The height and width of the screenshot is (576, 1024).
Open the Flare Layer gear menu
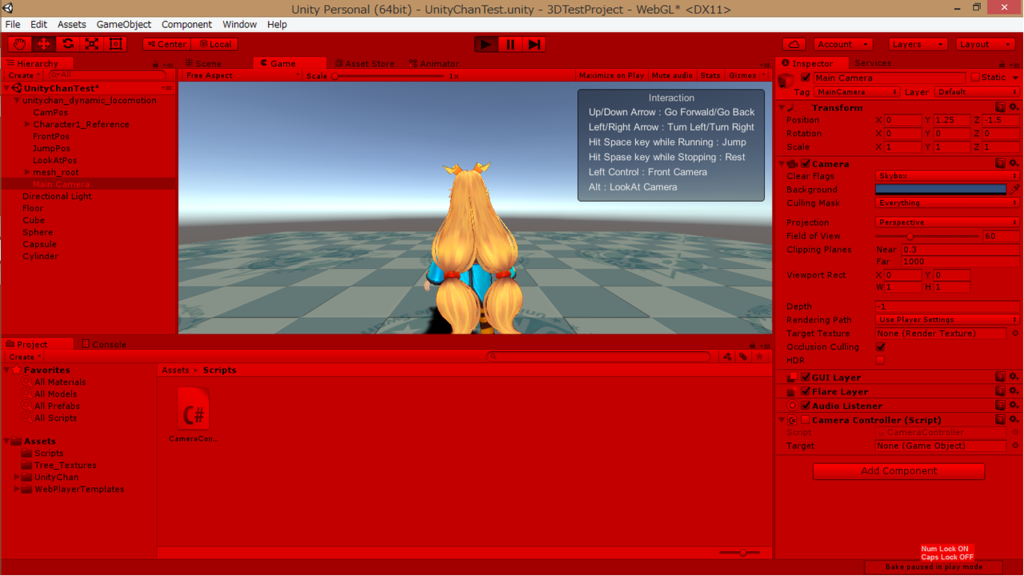1014,391
